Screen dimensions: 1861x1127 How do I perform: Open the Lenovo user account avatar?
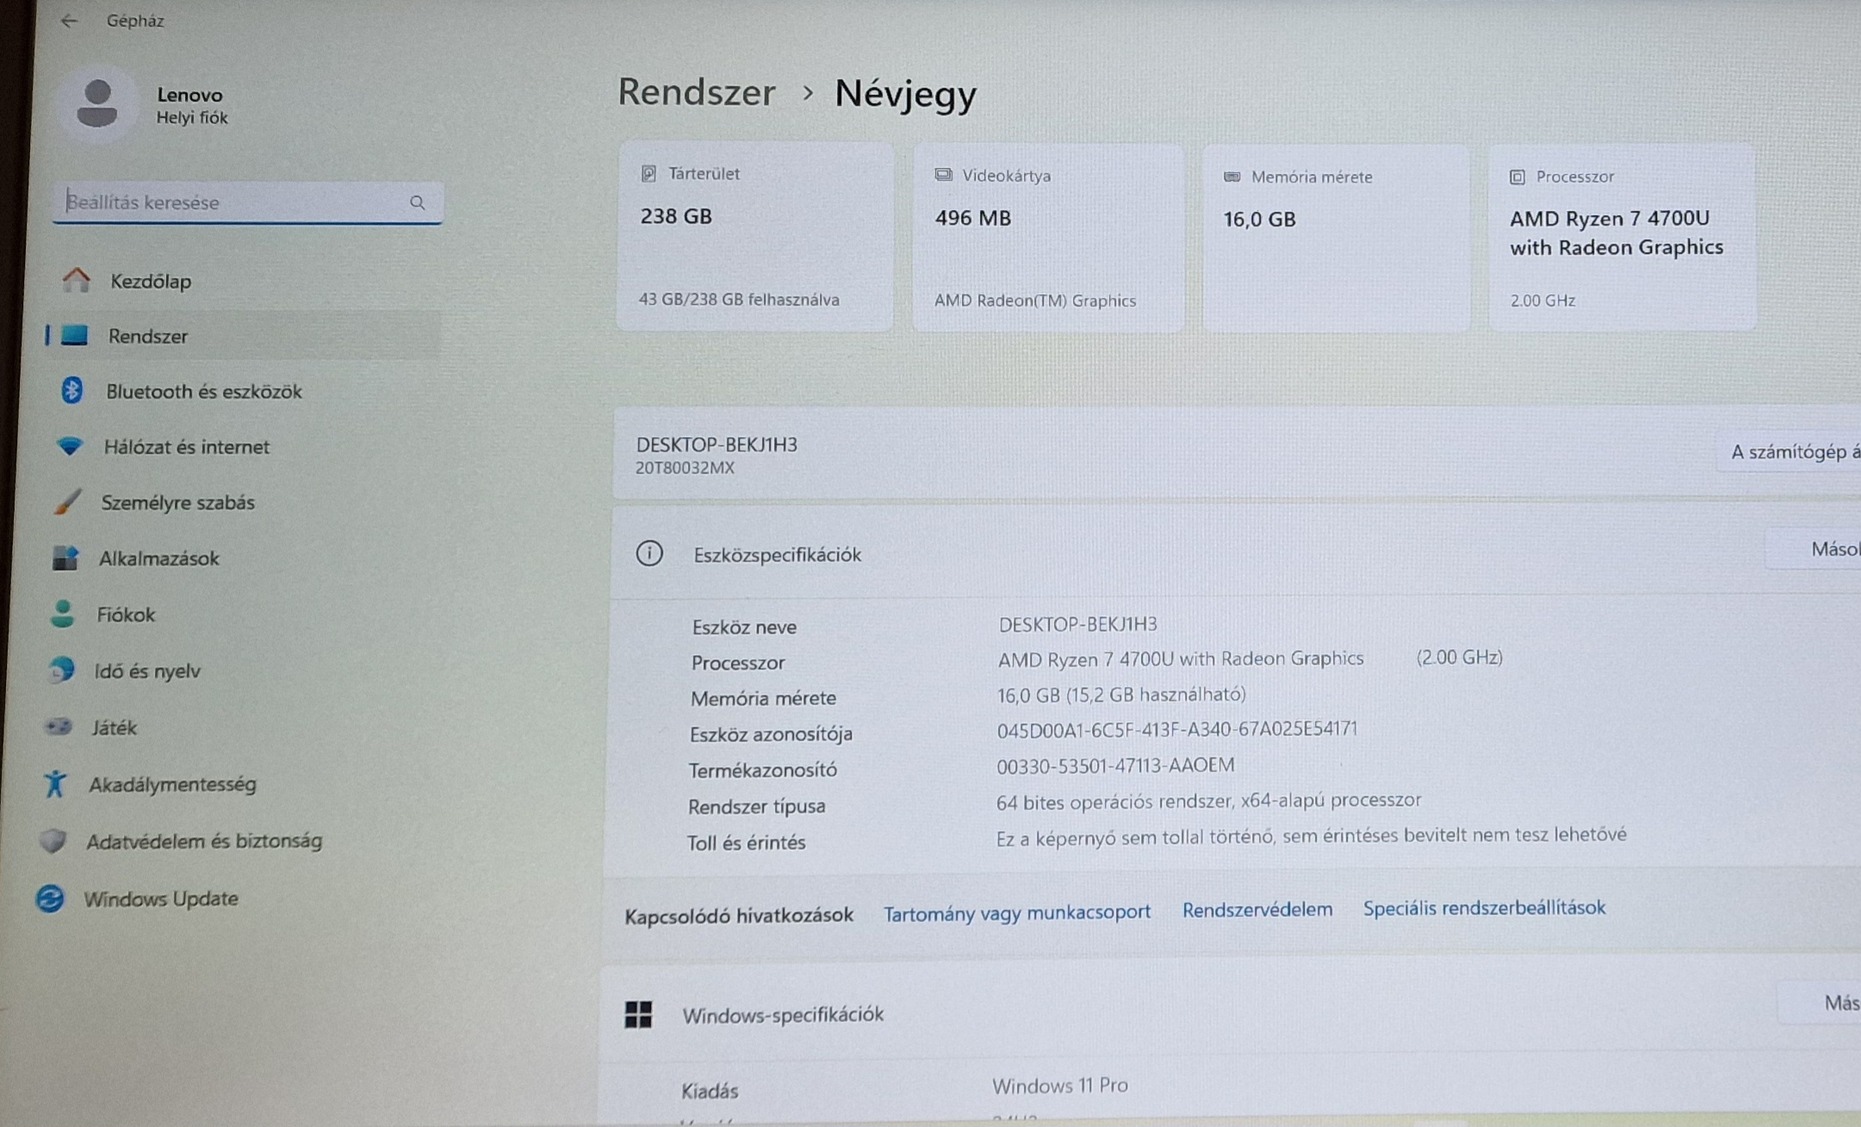[x=97, y=104]
